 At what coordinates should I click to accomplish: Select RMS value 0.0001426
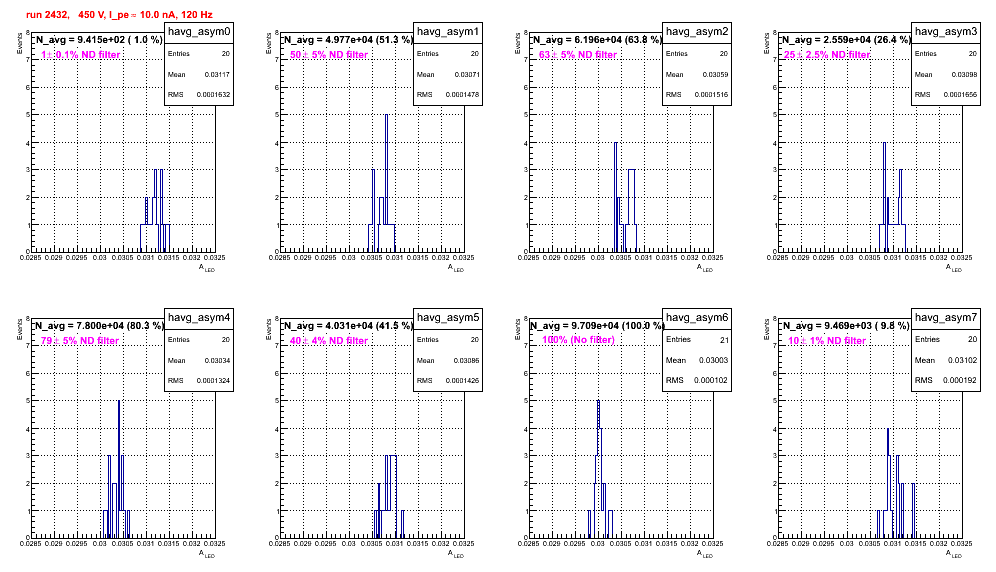click(462, 381)
